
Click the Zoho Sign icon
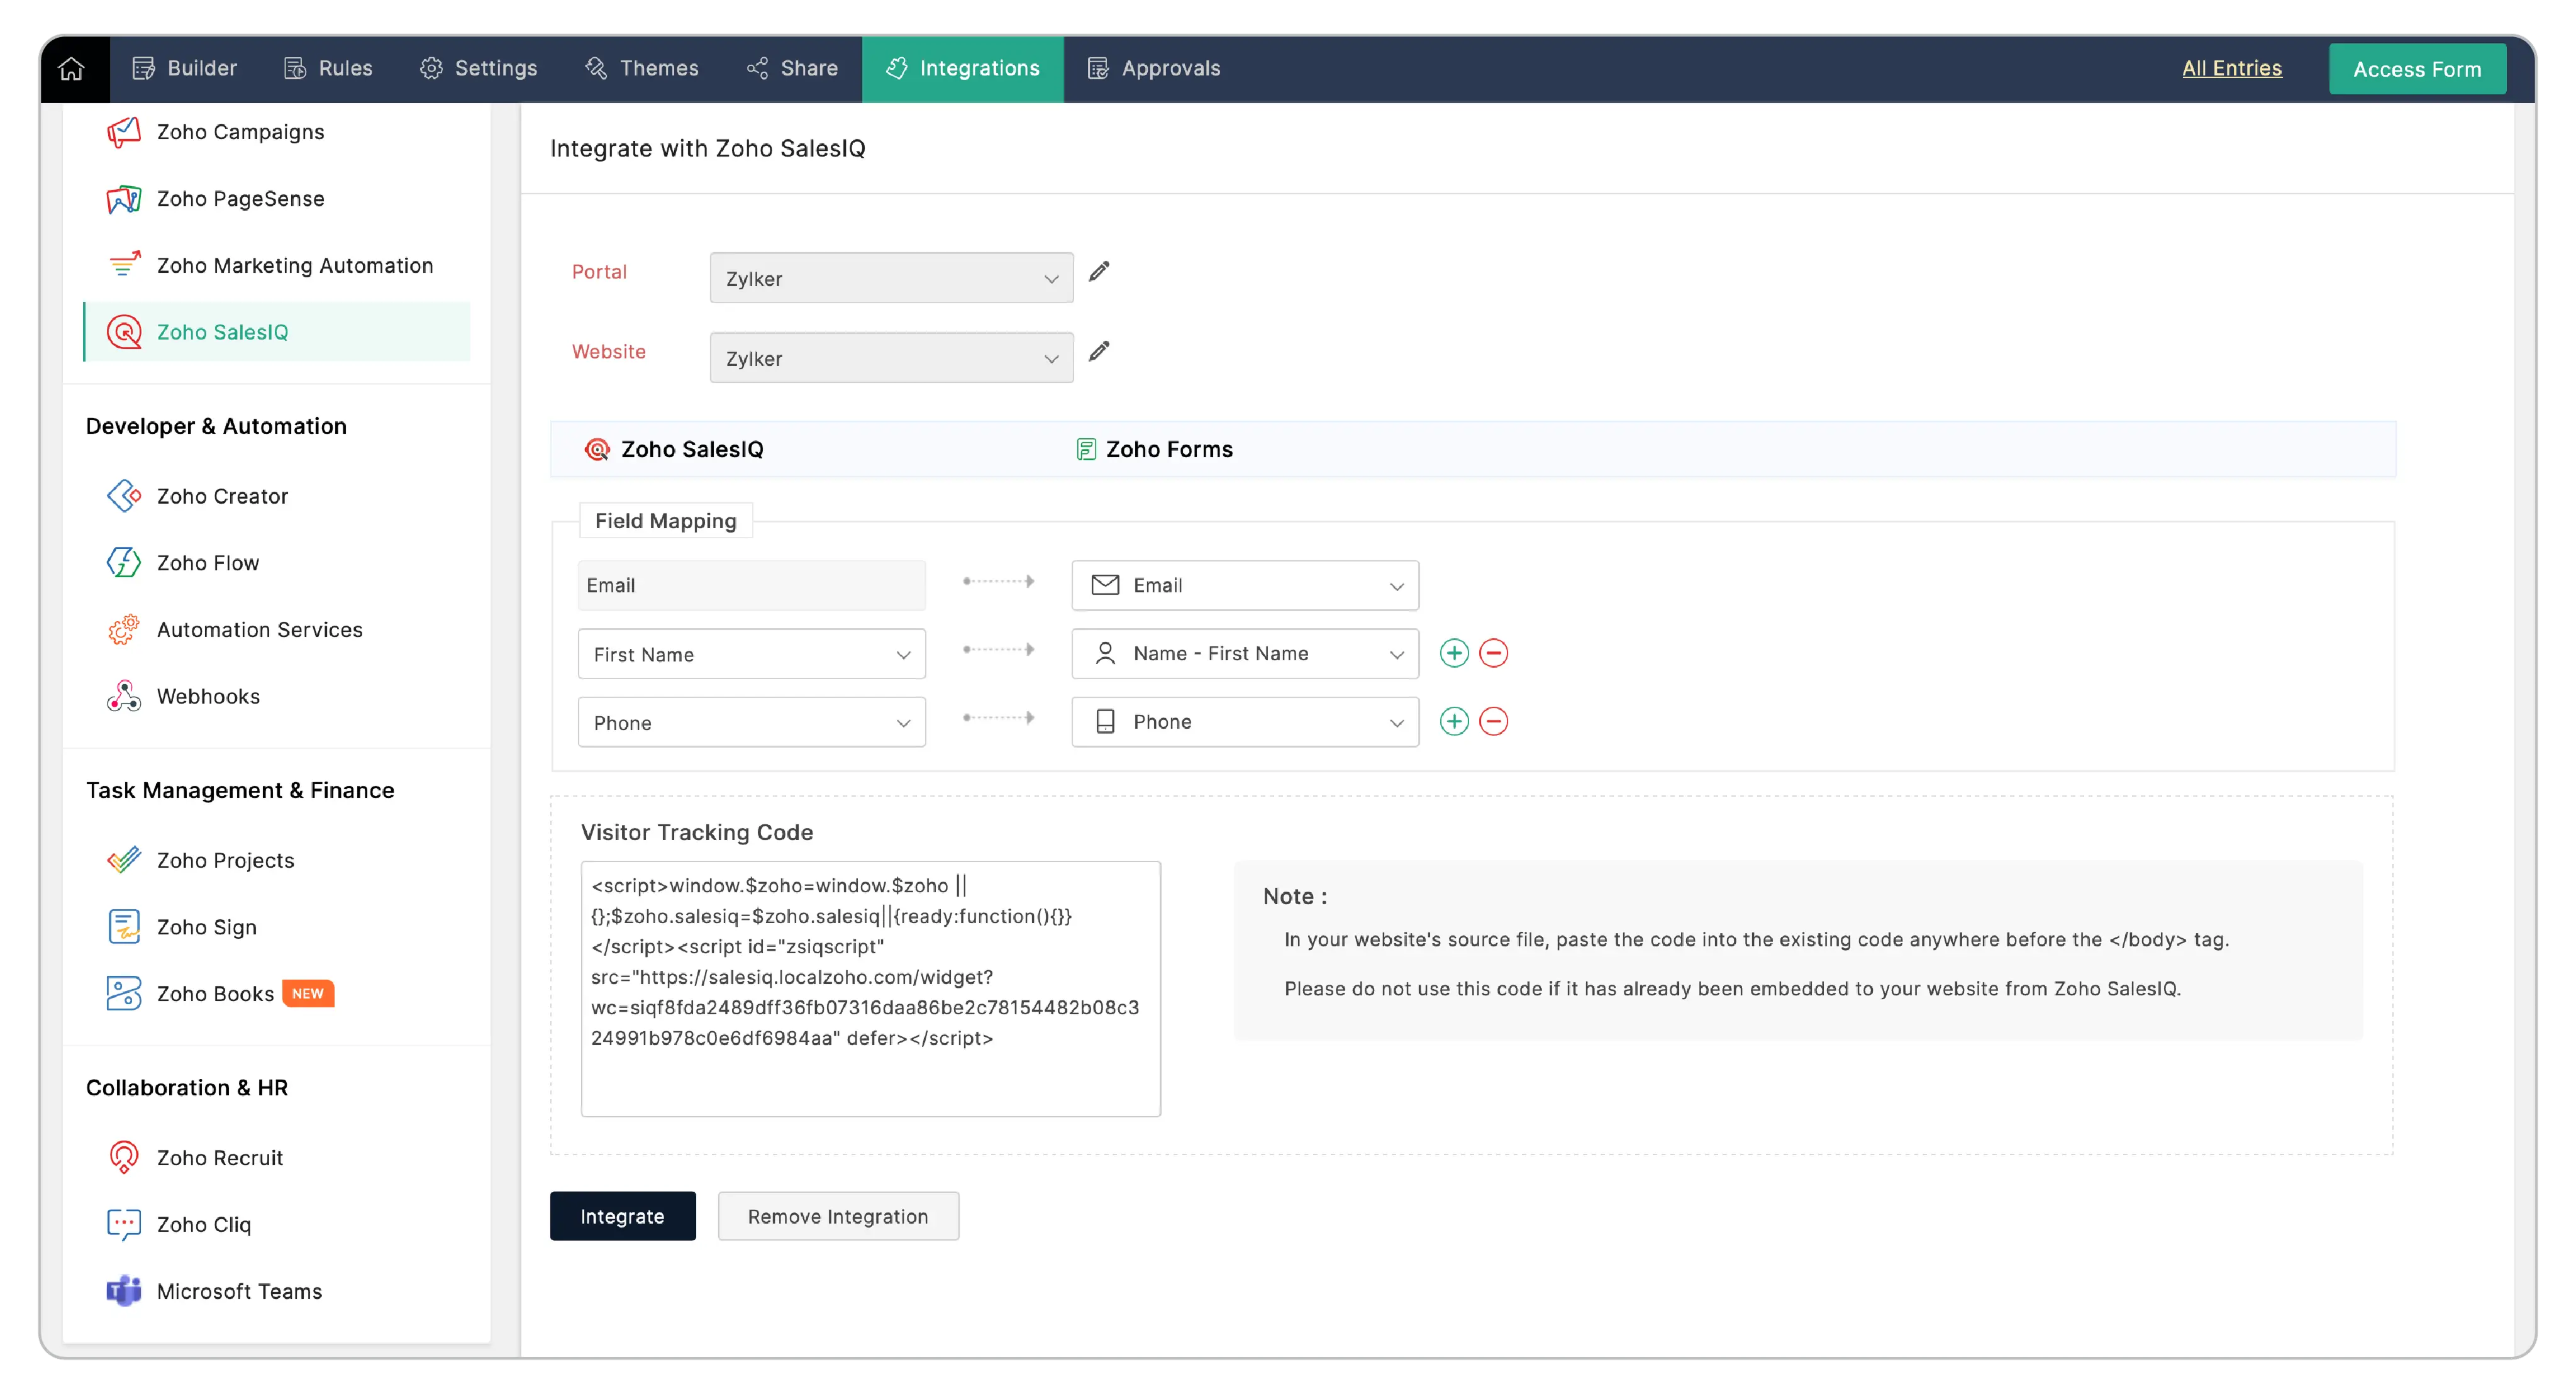123,926
